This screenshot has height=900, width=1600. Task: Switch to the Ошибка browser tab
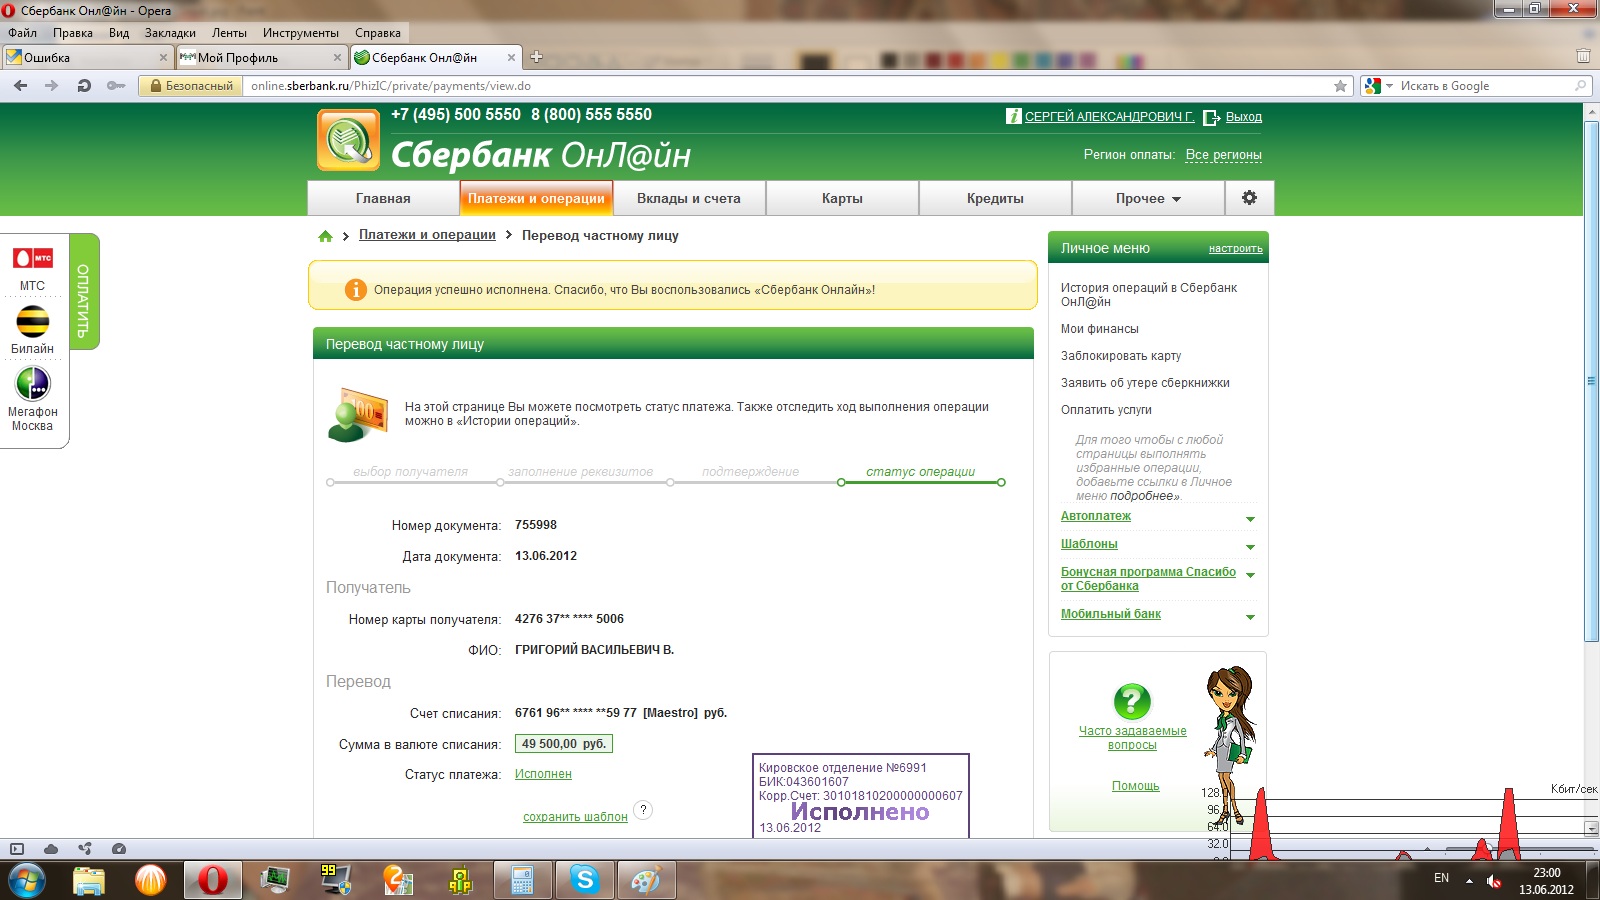pyautogui.click(x=88, y=57)
